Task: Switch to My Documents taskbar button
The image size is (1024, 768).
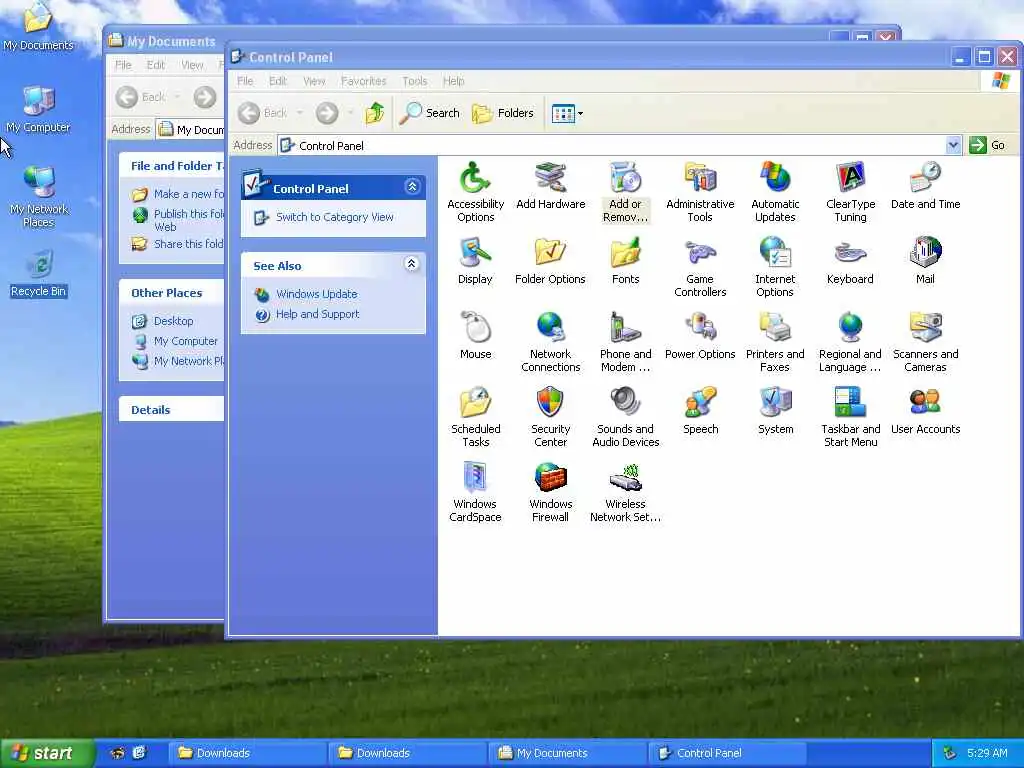Action: pyautogui.click(x=566, y=753)
